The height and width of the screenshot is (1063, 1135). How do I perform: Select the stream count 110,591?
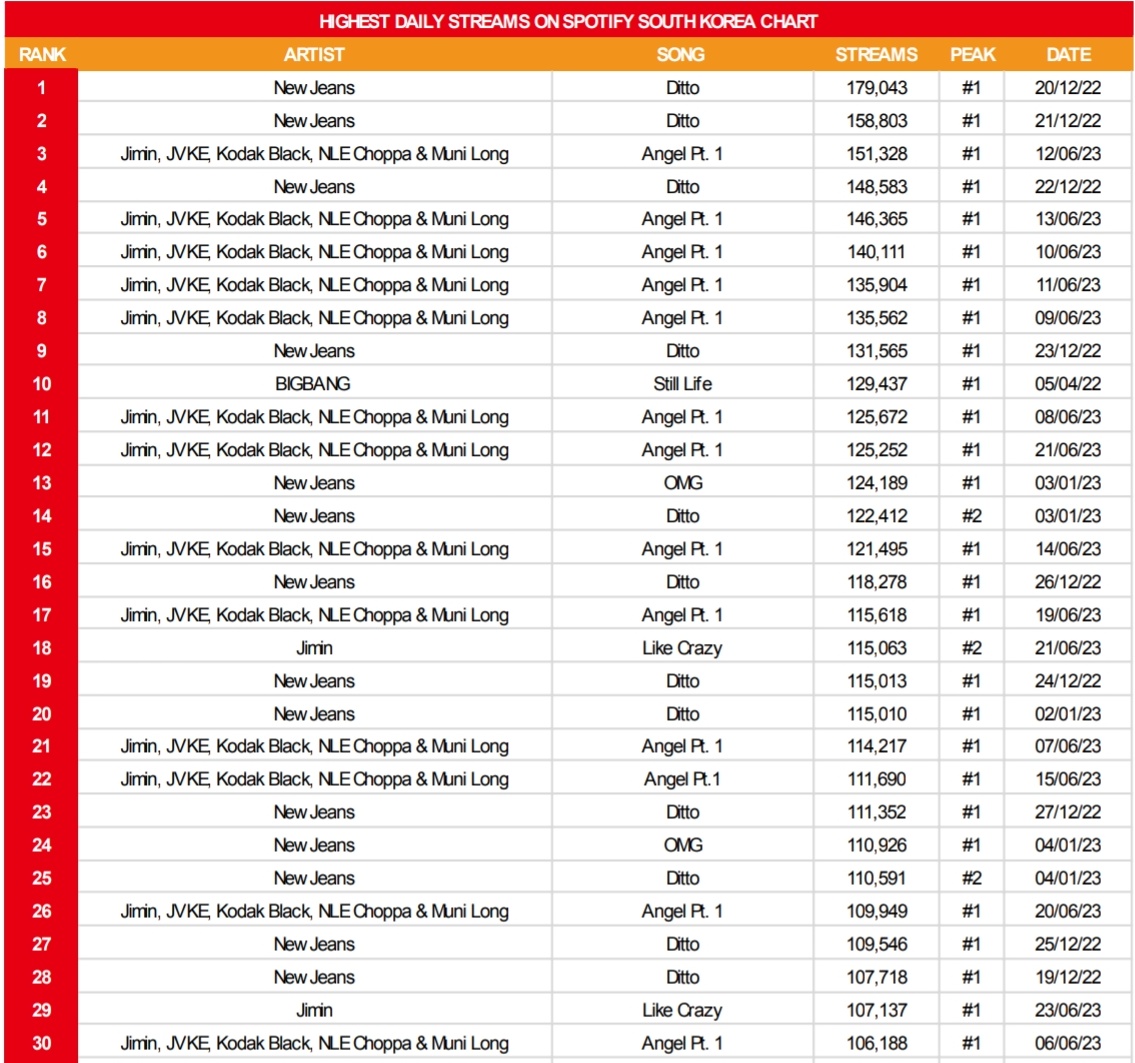coord(877,878)
